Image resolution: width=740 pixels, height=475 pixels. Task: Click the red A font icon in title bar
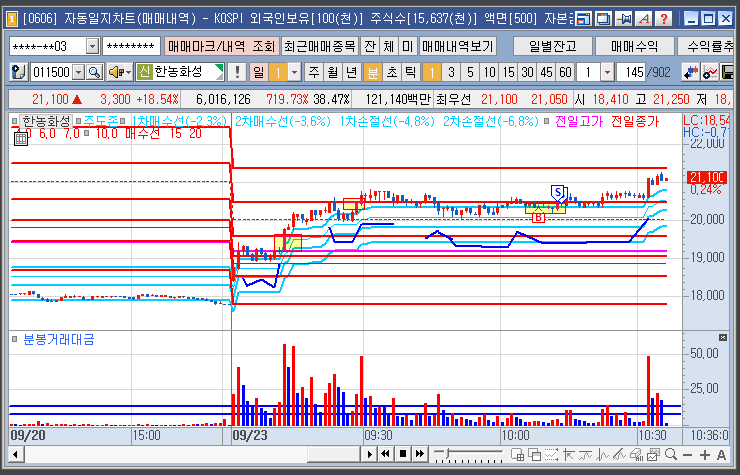[644, 19]
